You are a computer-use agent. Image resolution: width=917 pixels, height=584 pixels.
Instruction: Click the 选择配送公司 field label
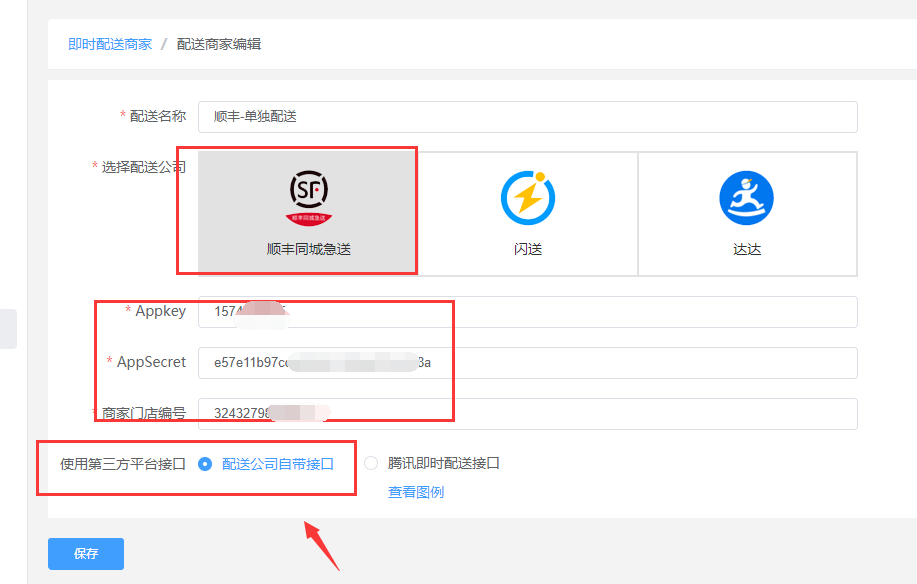click(143, 167)
